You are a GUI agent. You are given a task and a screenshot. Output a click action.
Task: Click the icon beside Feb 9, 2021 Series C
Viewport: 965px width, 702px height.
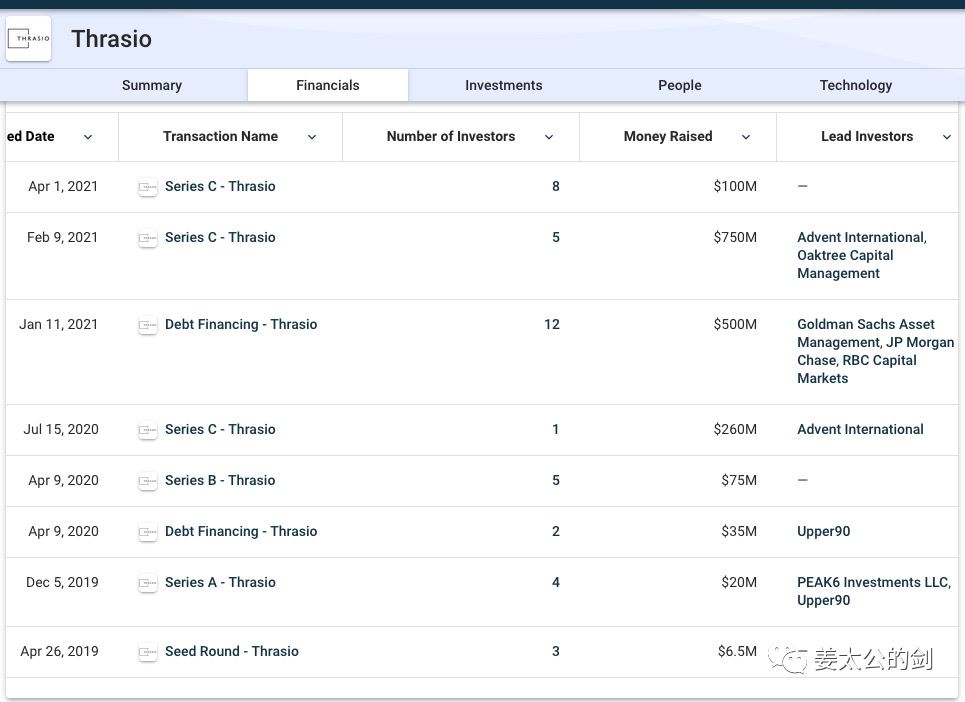148,238
